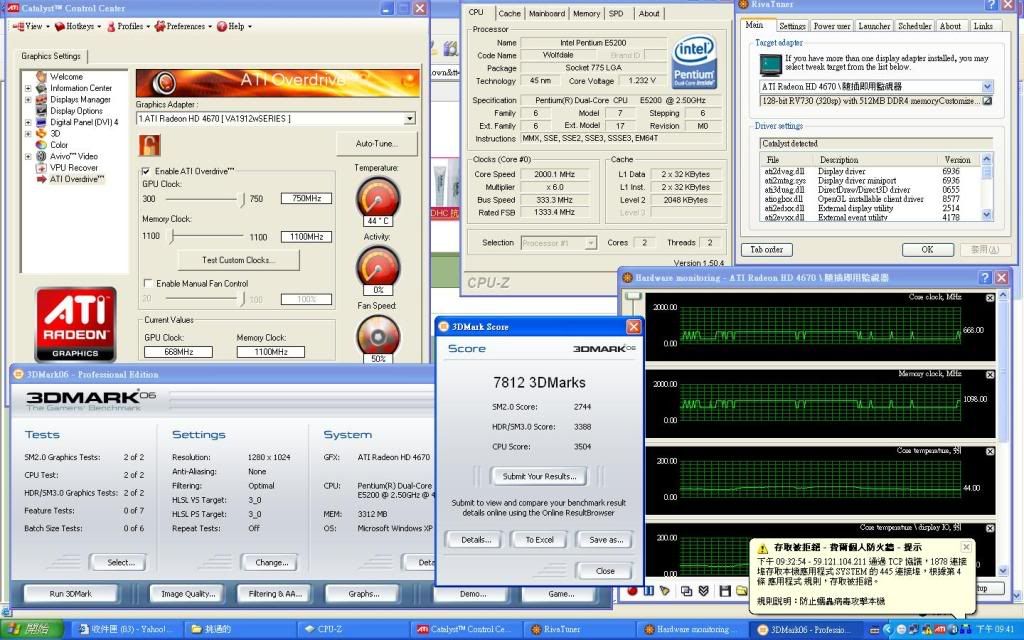Image resolution: width=1024 pixels, height=640 pixels.
Task: Clear monitoring history with the brush icon
Action: pos(665,591)
